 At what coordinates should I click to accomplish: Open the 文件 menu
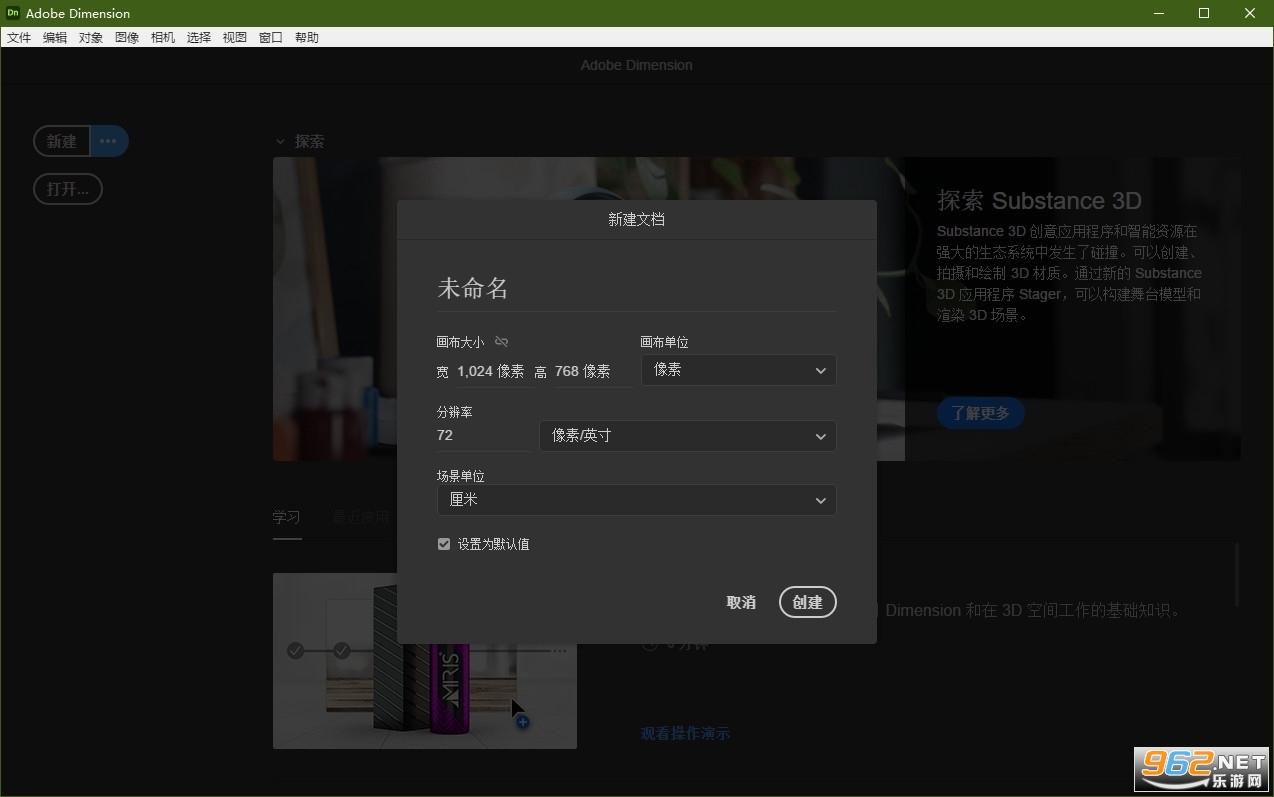pyautogui.click(x=19, y=38)
